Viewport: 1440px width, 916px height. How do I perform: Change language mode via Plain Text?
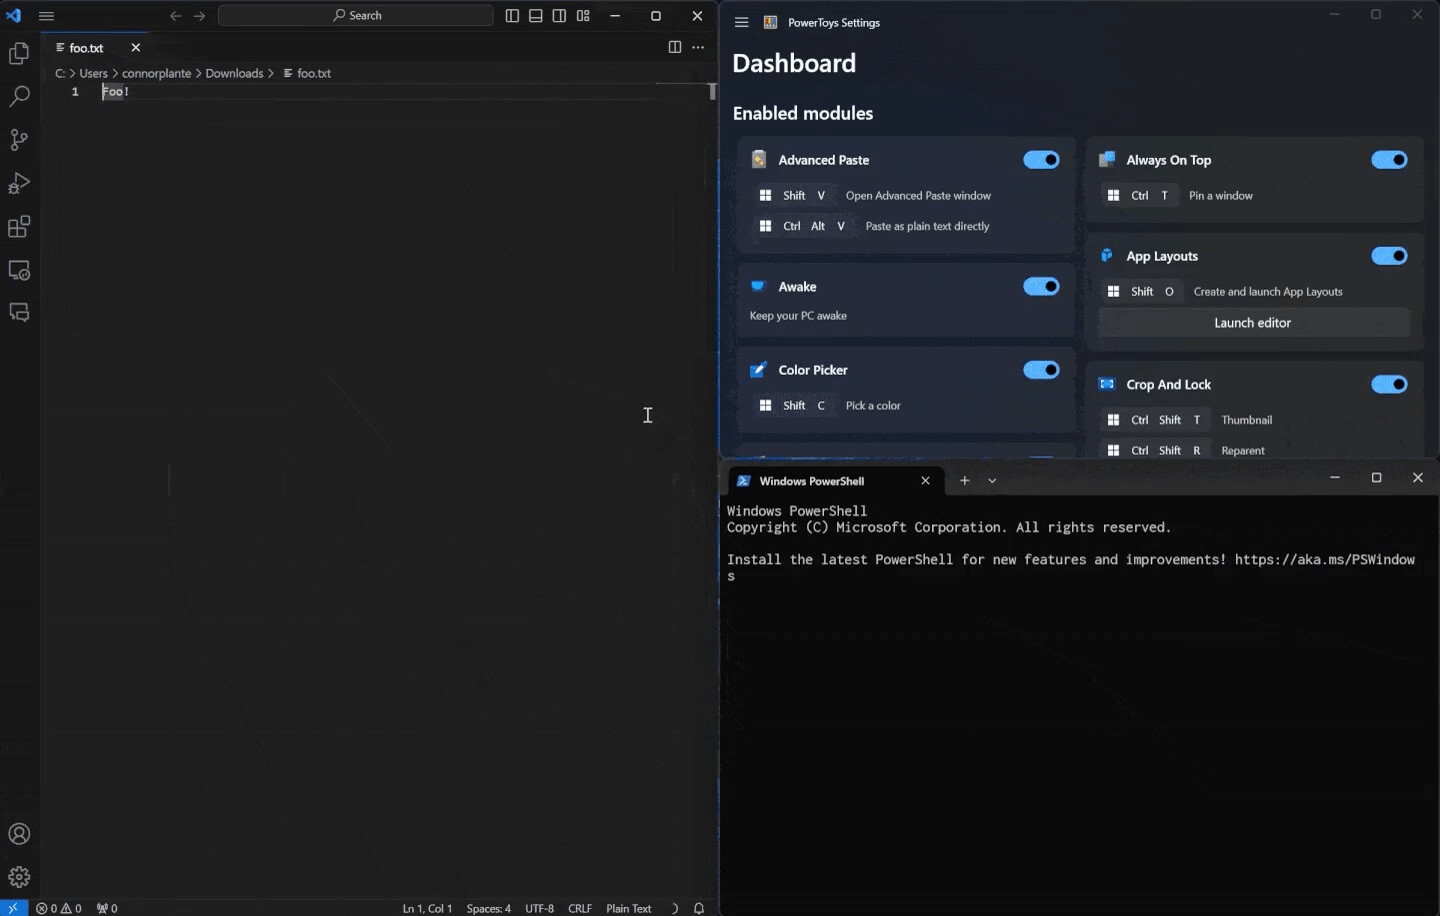point(628,908)
